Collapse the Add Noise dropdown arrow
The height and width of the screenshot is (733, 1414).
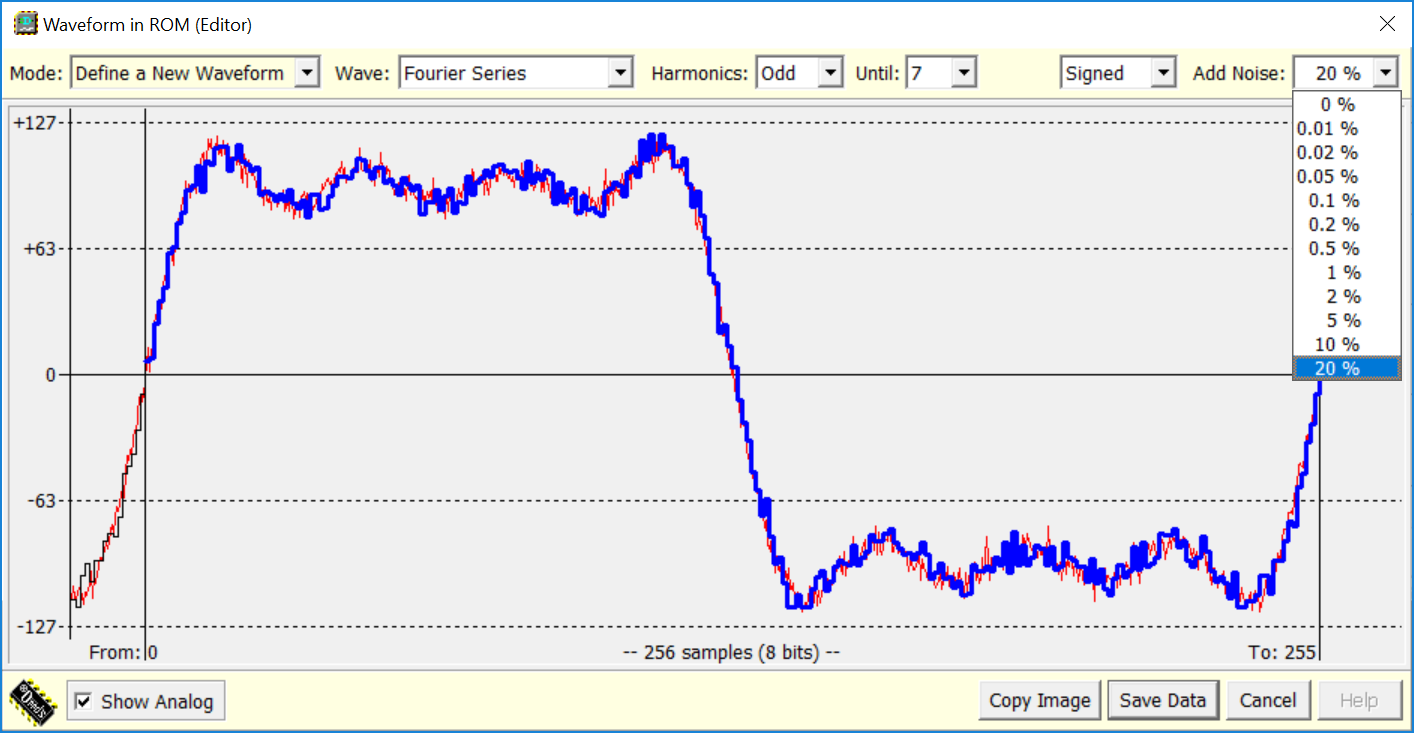(1385, 73)
